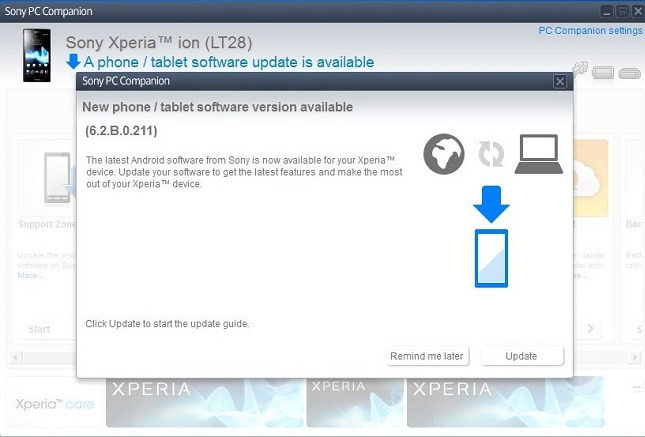
Task: Choose Remind me later
Action: pyautogui.click(x=427, y=356)
